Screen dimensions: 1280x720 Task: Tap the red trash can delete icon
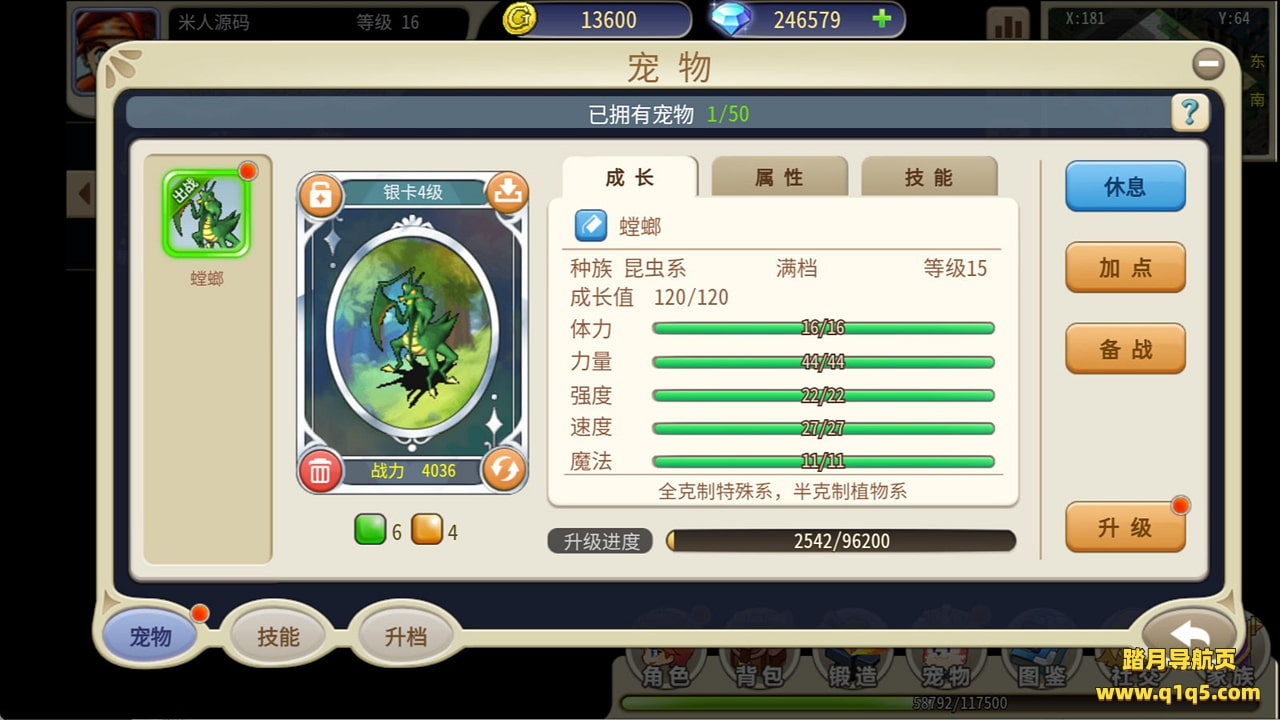coord(320,470)
